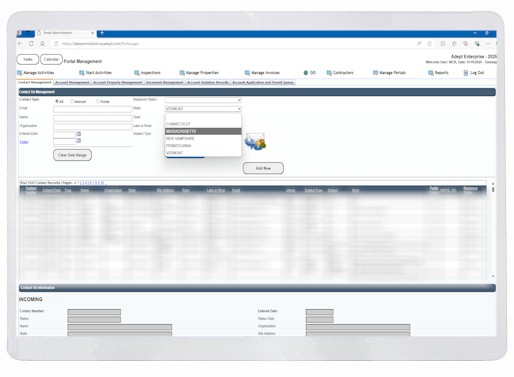This screenshot has height=377, width=514.
Task: Go back in the browser
Action: pos(20,43)
